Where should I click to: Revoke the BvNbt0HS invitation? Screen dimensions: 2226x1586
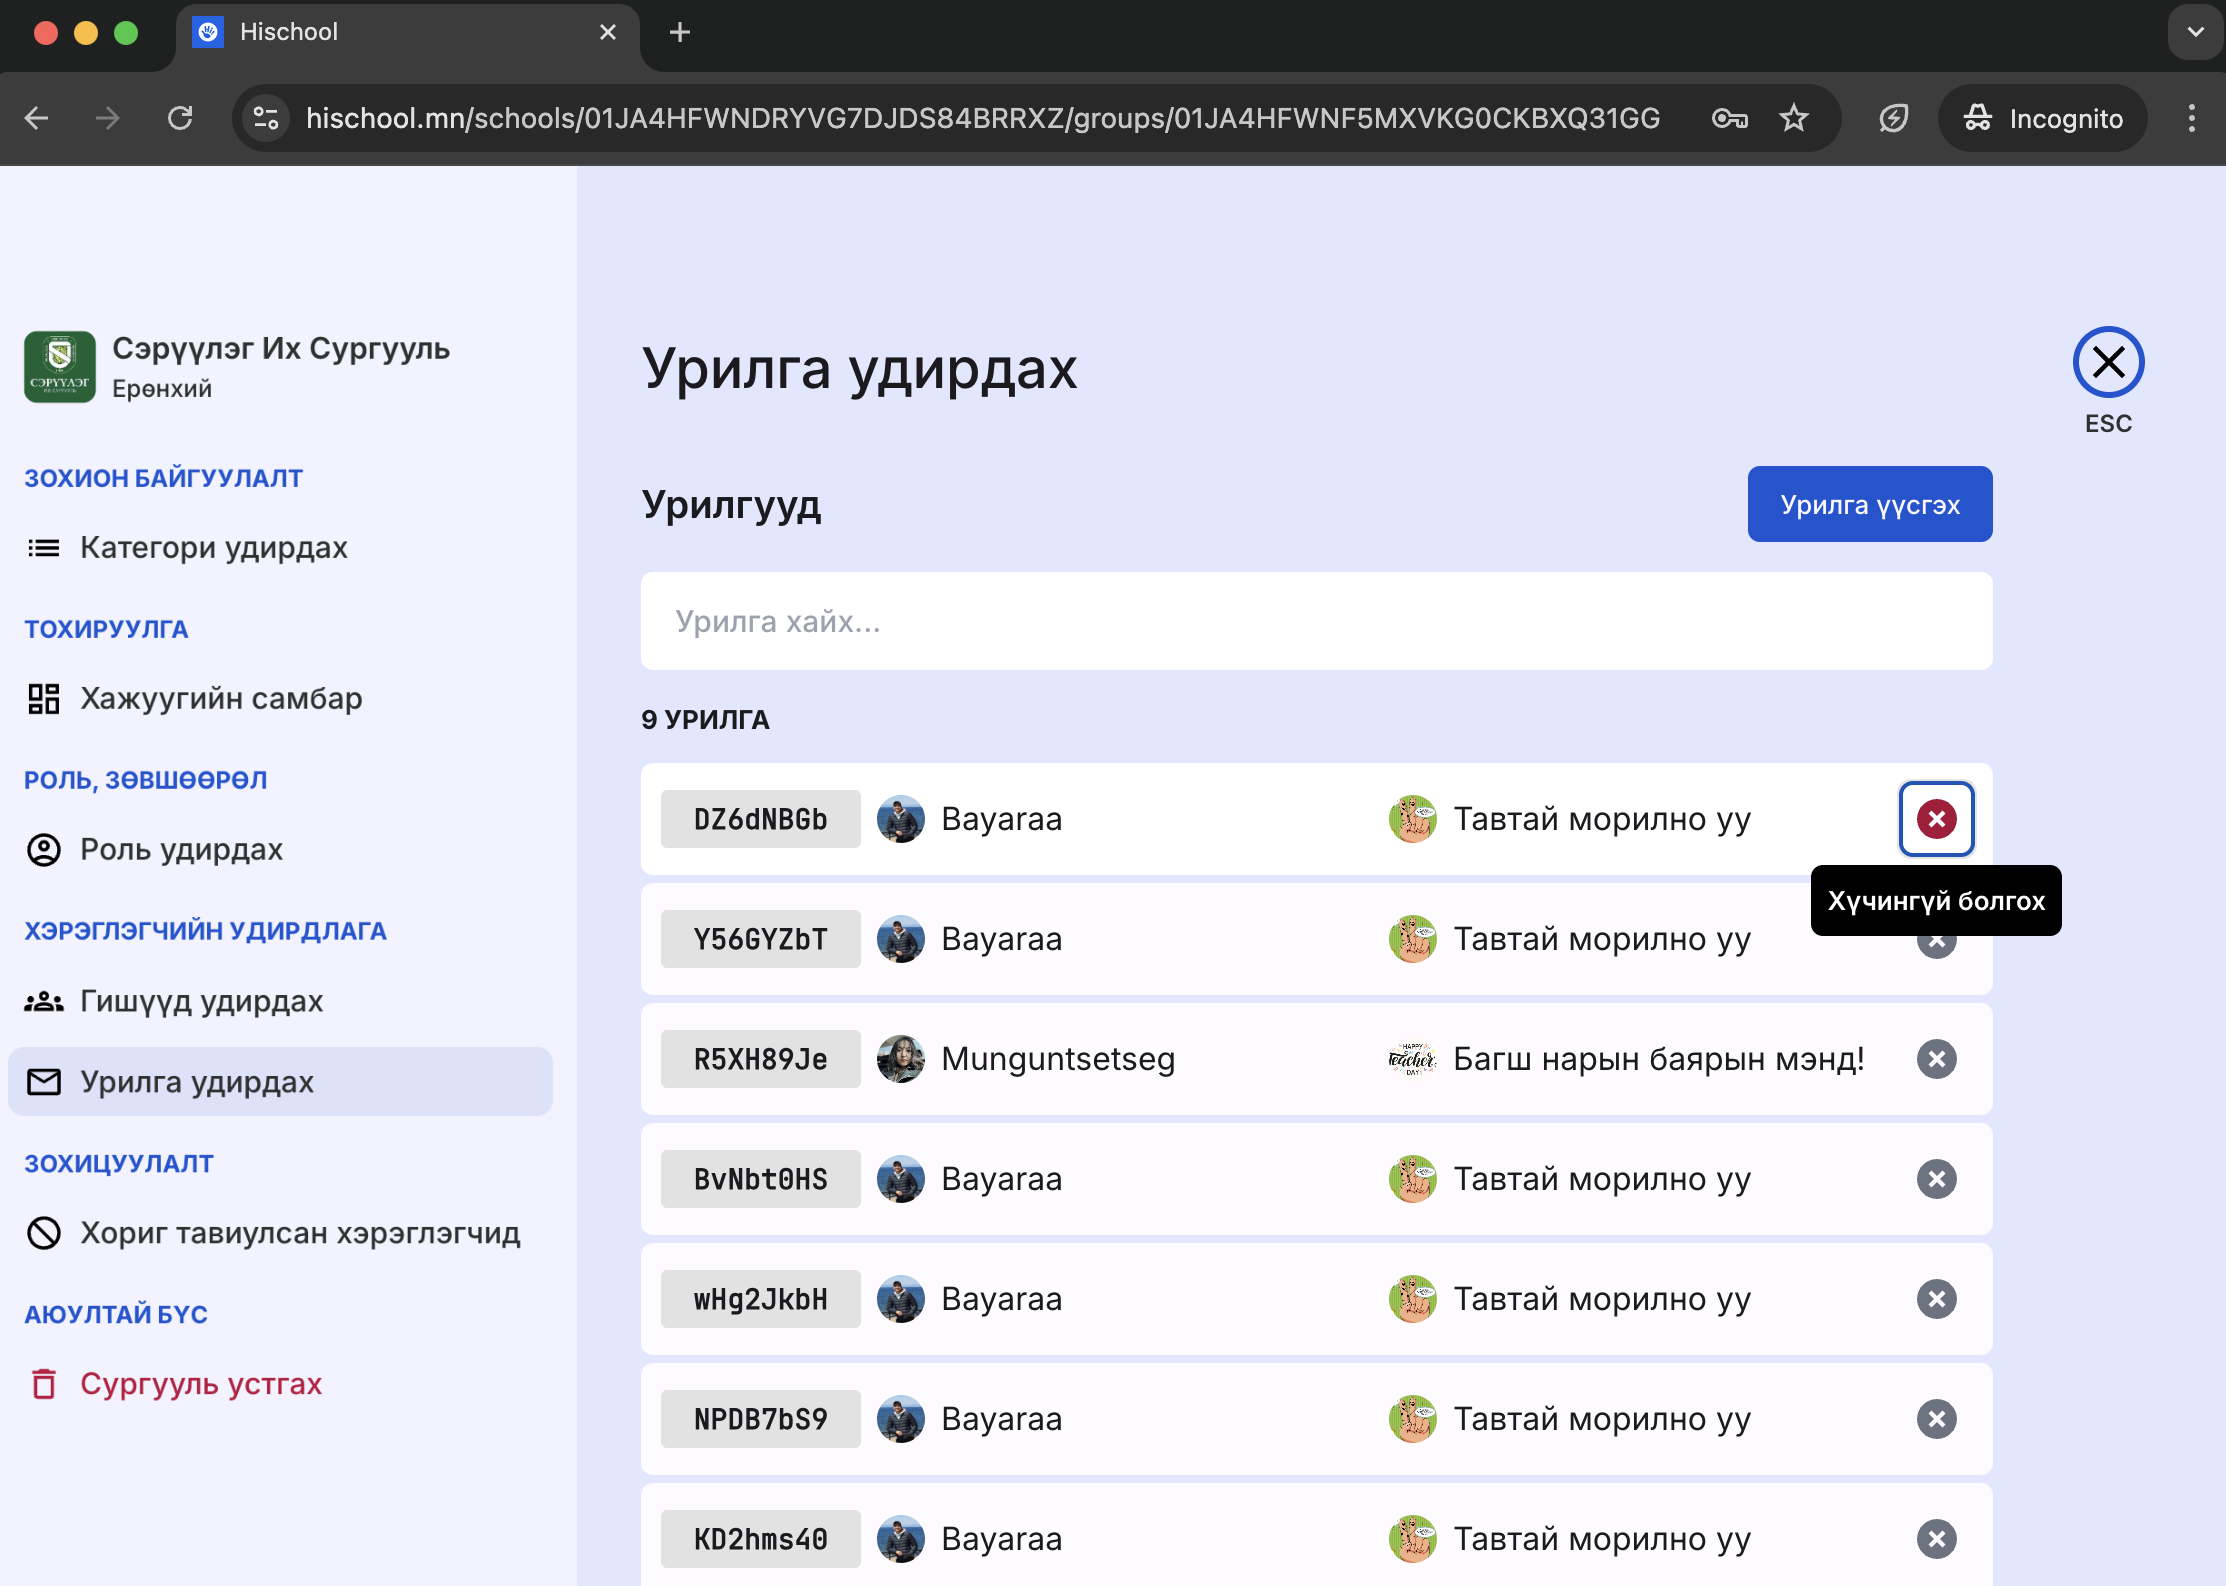tap(1936, 1179)
